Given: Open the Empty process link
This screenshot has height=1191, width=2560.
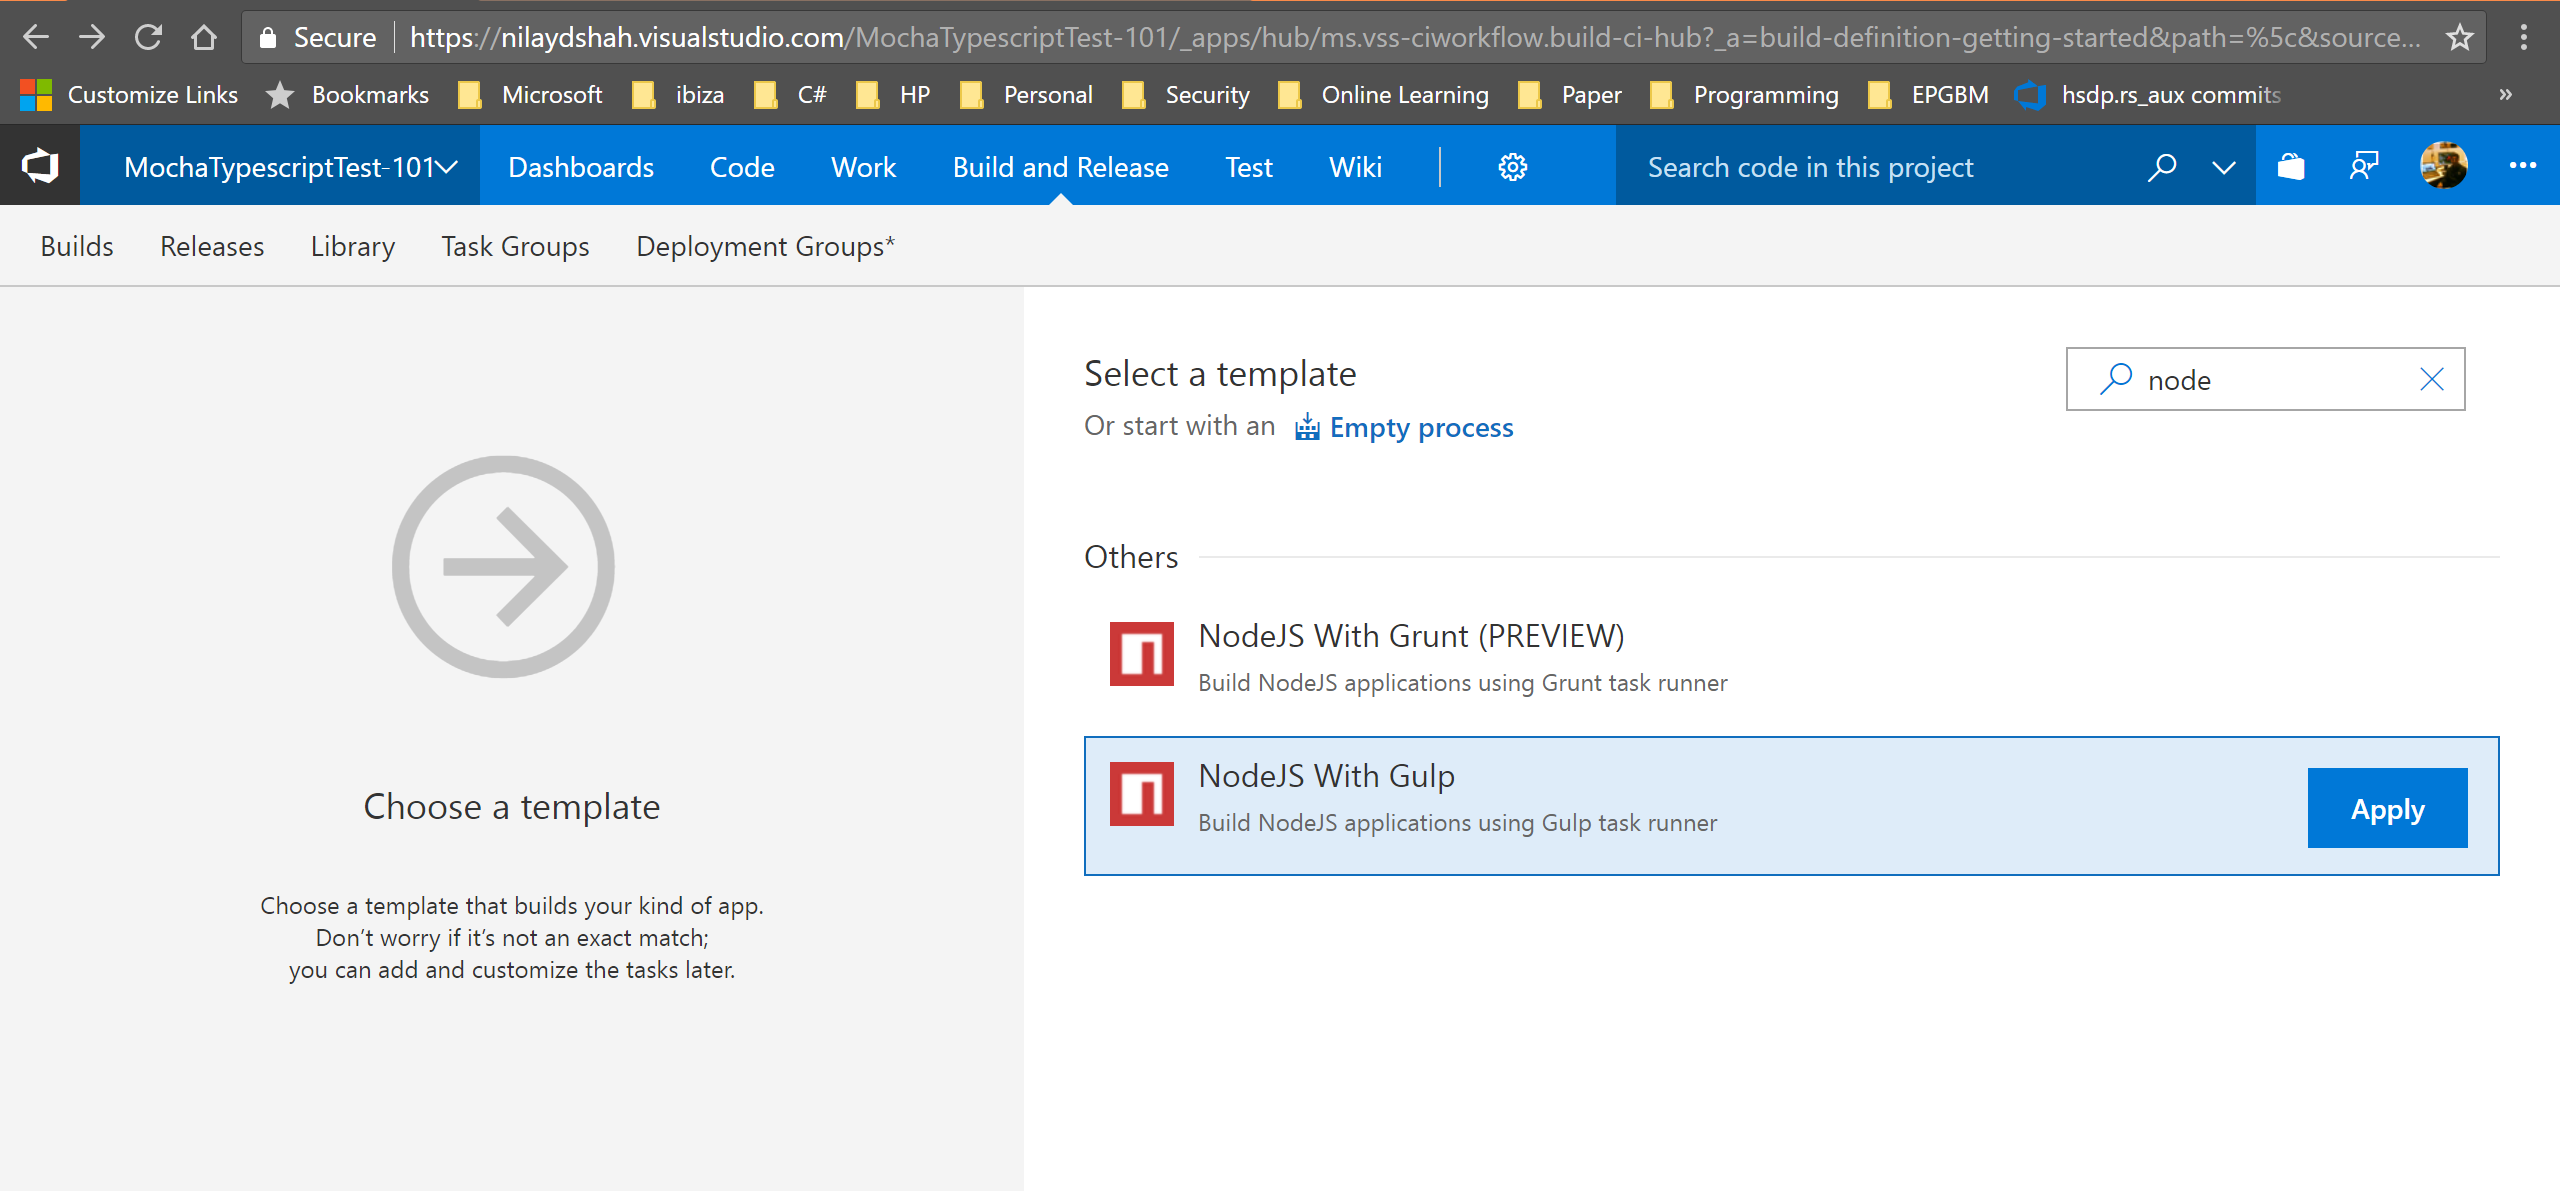Looking at the screenshot, I should (x=1419, y=426).
